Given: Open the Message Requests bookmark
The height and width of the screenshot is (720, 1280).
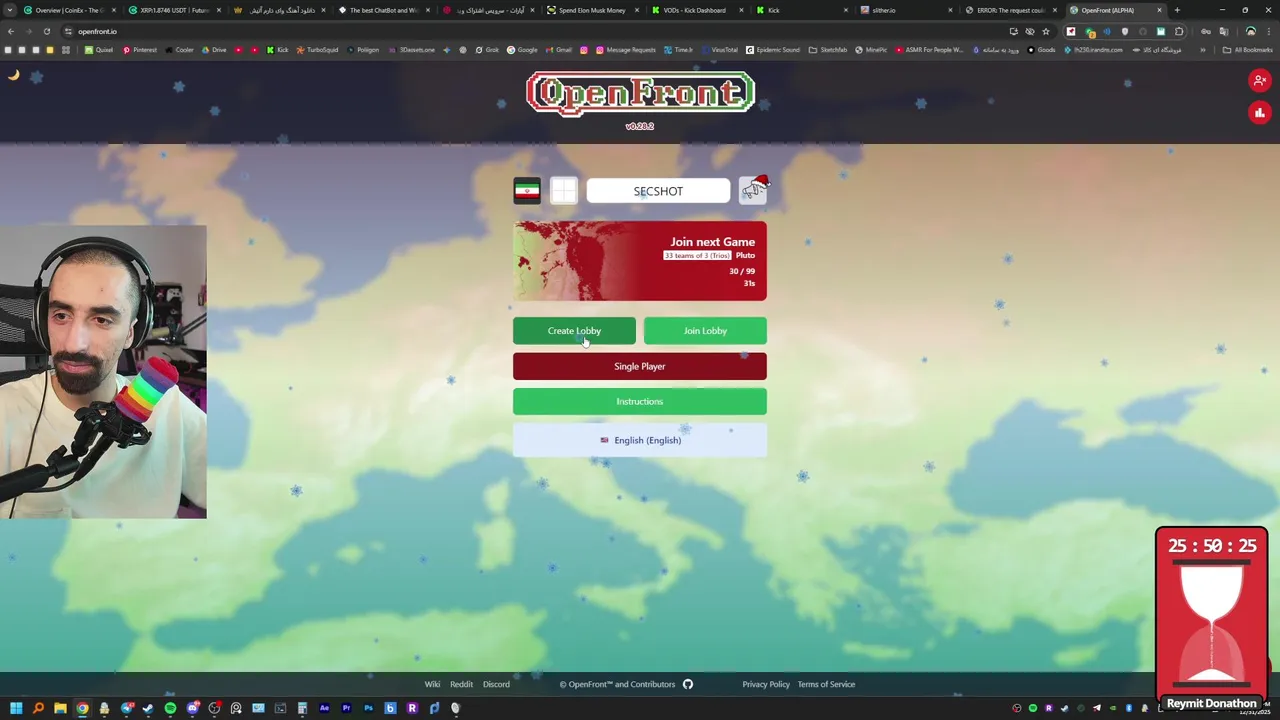Looking at the screenshot, I should 625,50.
